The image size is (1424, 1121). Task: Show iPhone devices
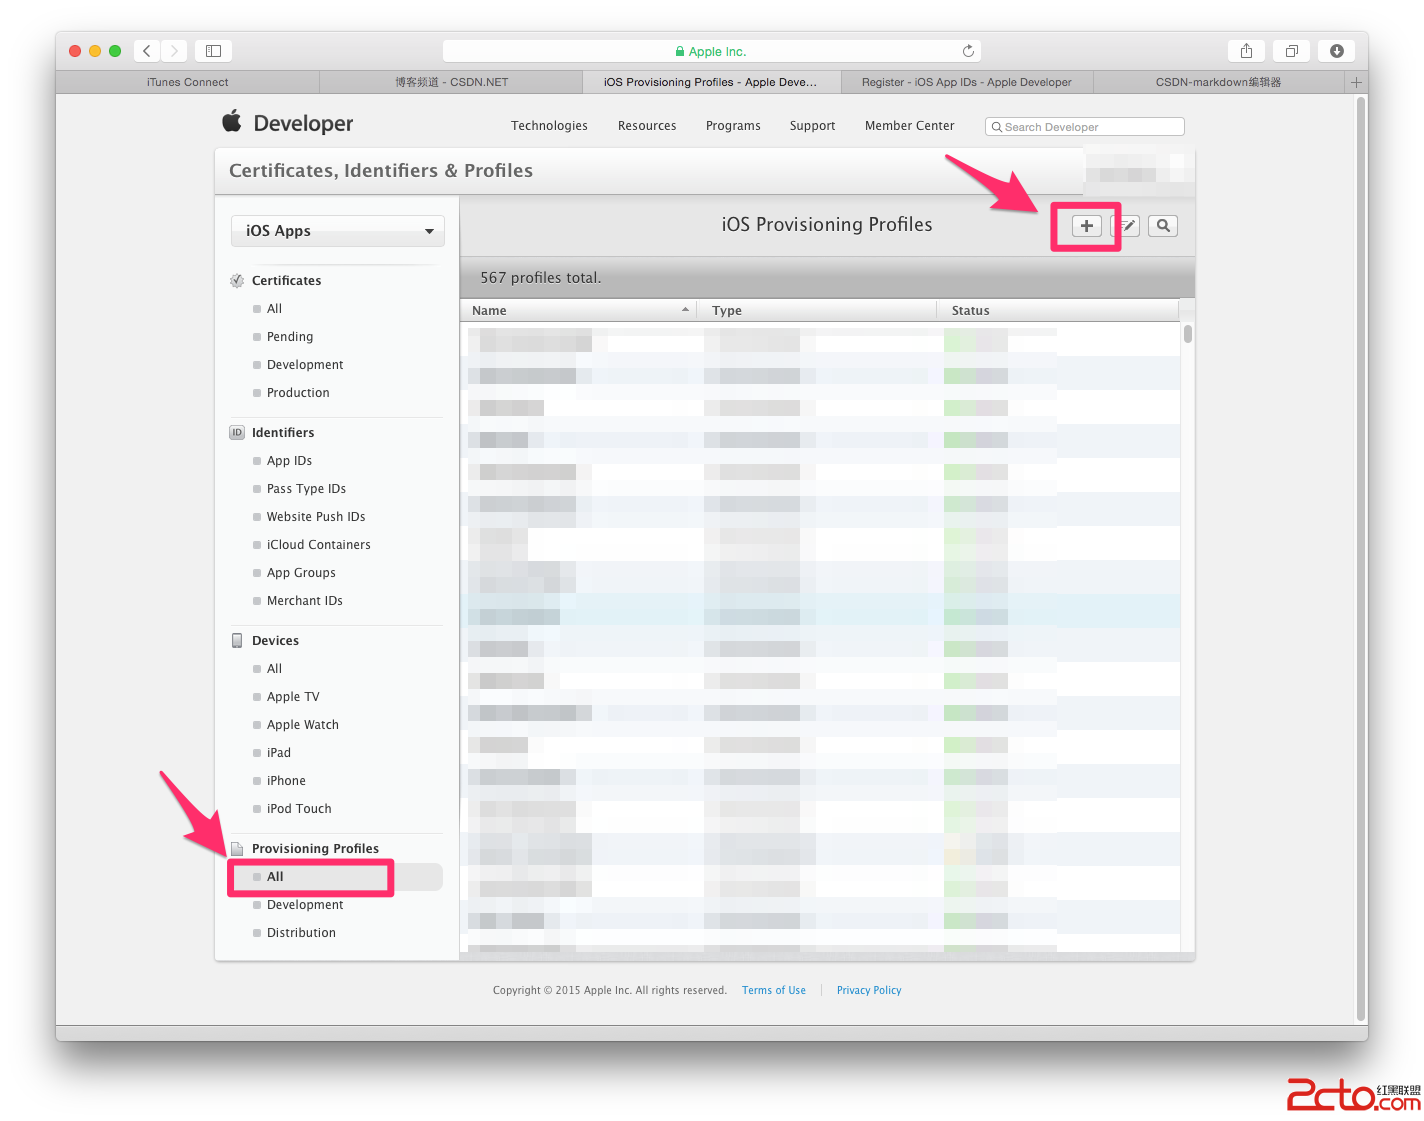[x=286, y=781]
